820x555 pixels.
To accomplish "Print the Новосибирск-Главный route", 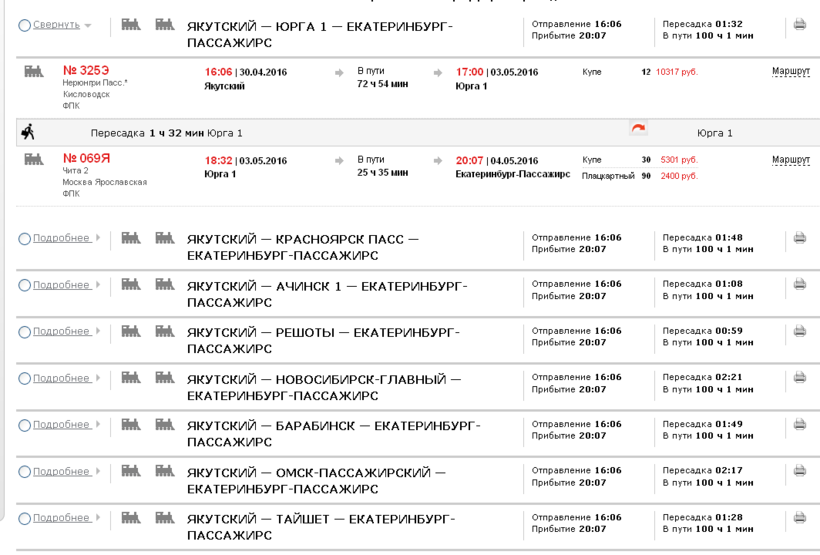I will click(799, 377).
